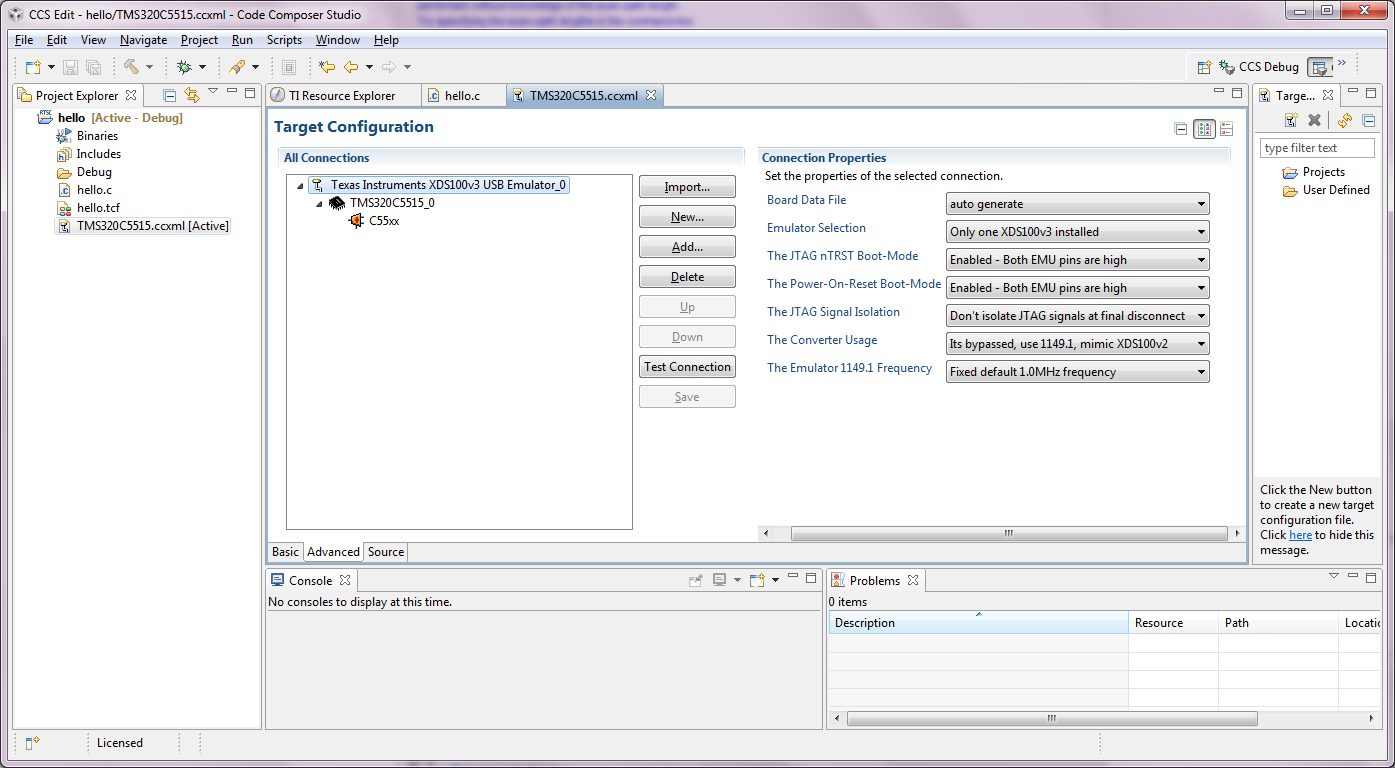Image resolution: width=1395 pixels, height=768 pixels.
Task: Open the Scripts menu
Action: click(284, 40)
